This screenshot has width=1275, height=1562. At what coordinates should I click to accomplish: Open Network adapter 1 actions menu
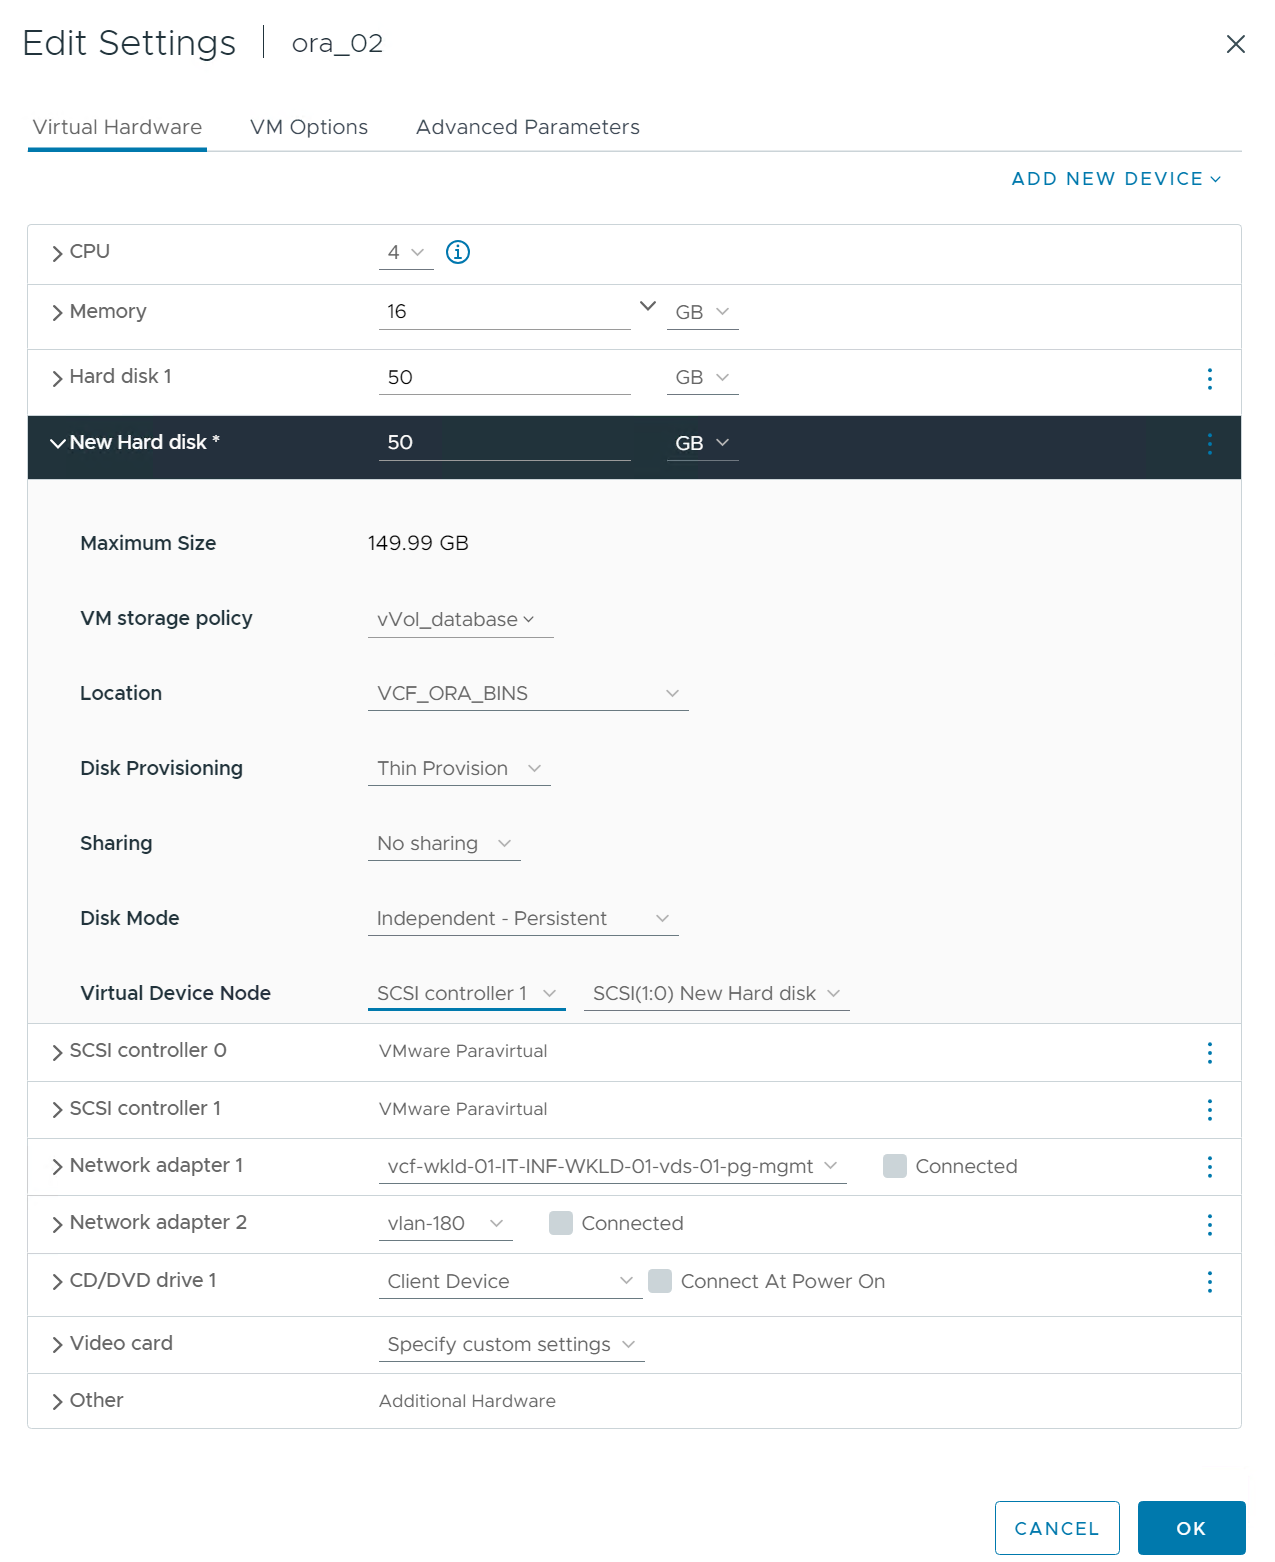click(x=1209, y=1167)
